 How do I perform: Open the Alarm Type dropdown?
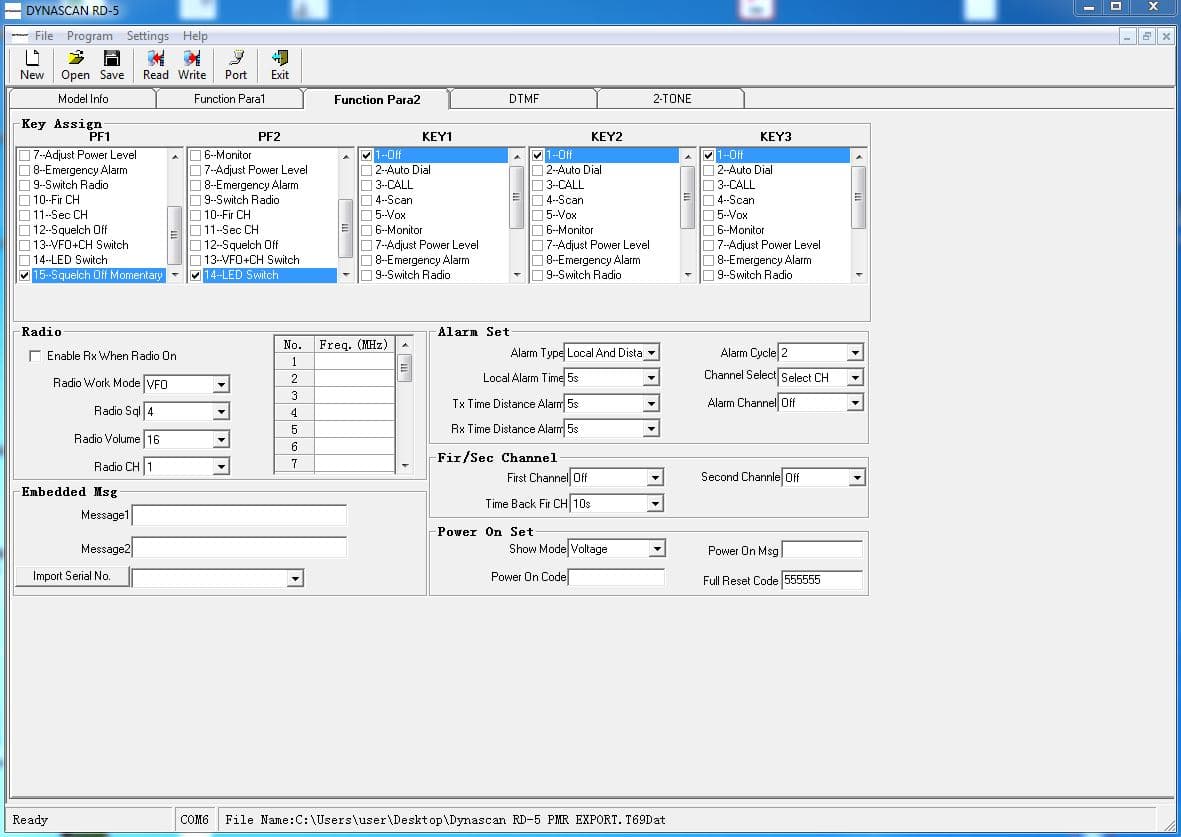(x=652, y=353)
